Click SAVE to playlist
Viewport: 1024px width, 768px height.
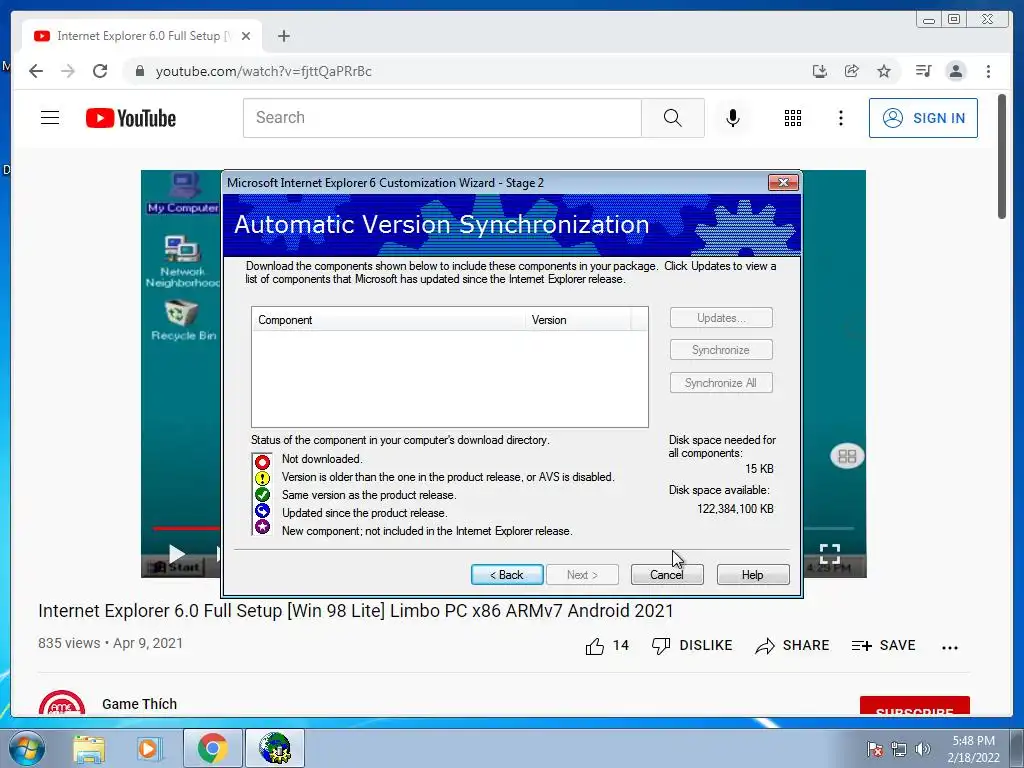coord(884,645)
